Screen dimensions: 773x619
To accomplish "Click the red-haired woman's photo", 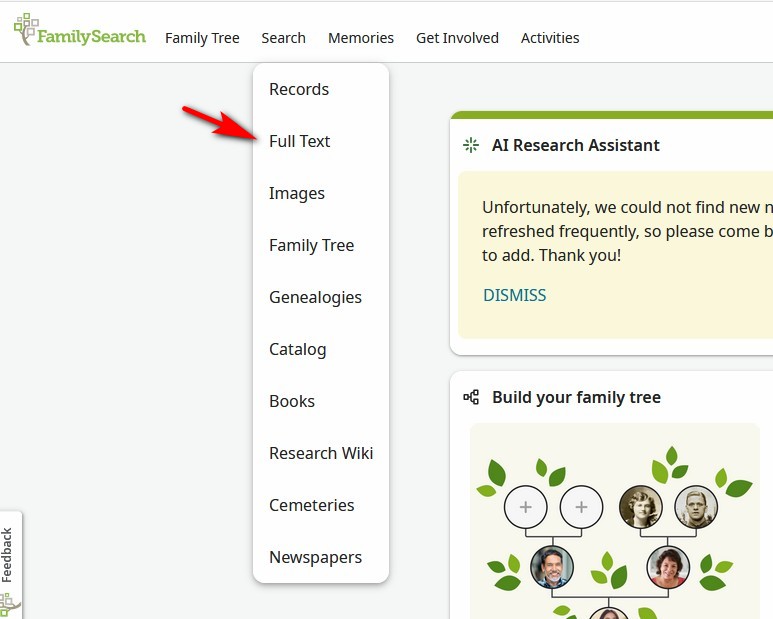I will coord(668,566).
